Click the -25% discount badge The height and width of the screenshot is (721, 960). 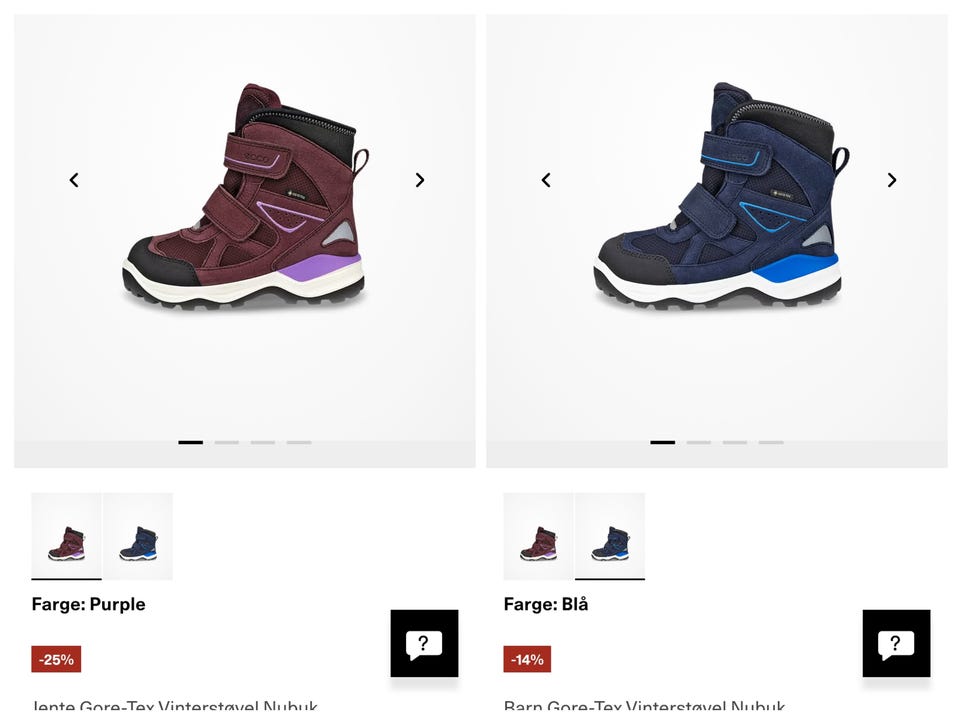56,659
